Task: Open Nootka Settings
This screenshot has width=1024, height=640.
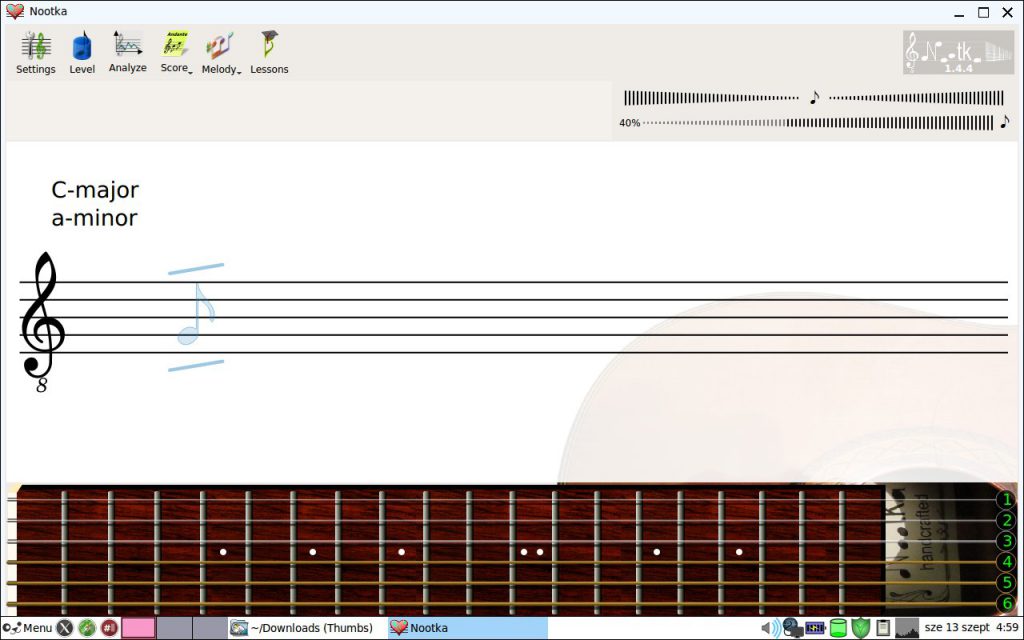Action: tap(35, 53)
